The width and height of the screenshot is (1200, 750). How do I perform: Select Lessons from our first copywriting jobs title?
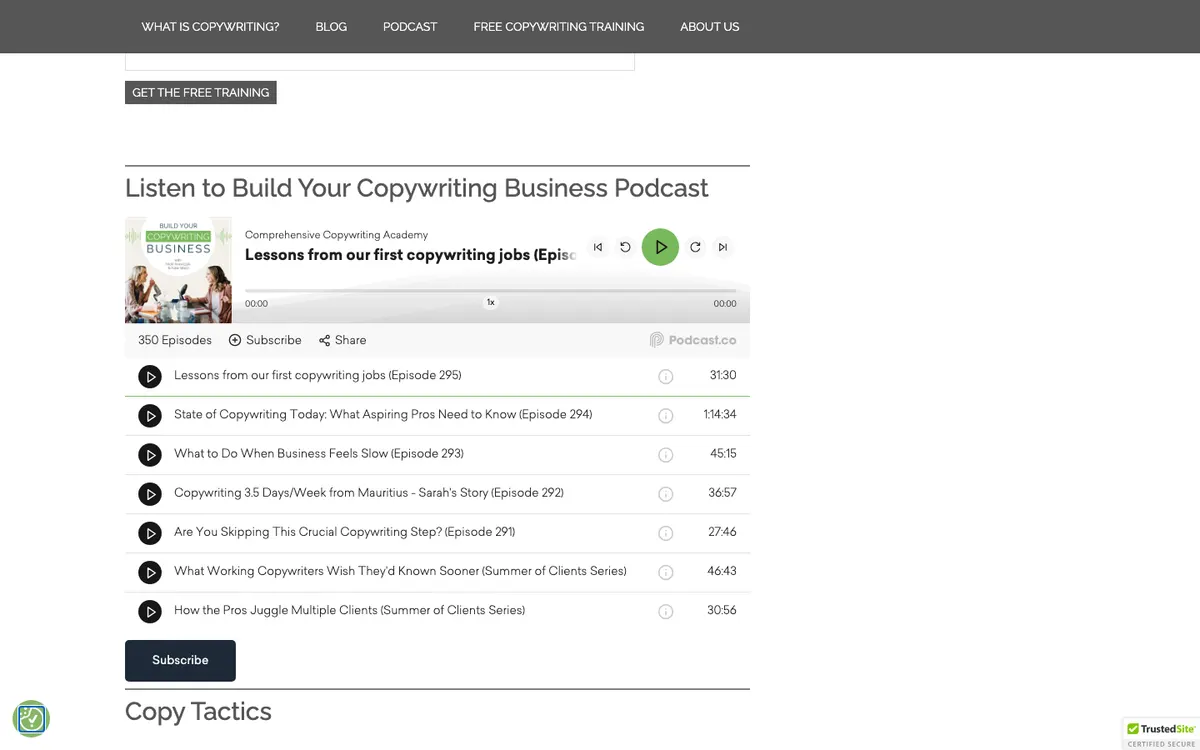(317, 375)
